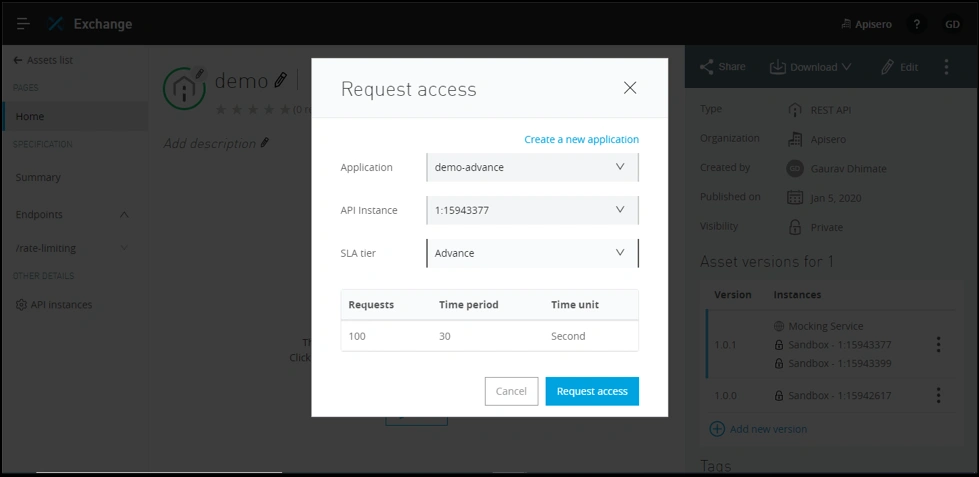
Task: Open version 1.0.0 options menu
Action: (x=938, y=396)
